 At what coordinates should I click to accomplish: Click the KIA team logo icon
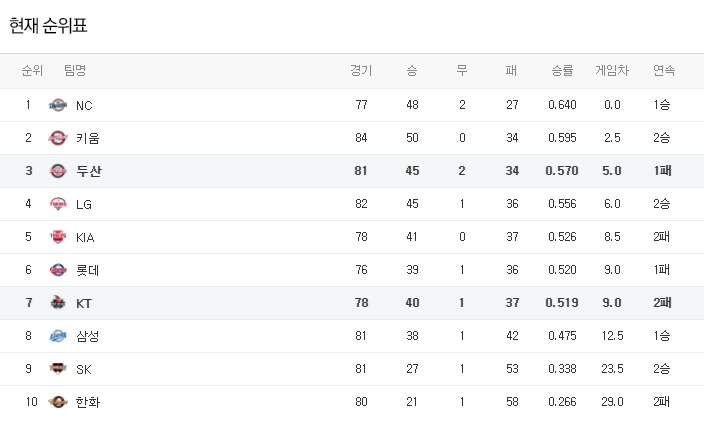(58, 237)
